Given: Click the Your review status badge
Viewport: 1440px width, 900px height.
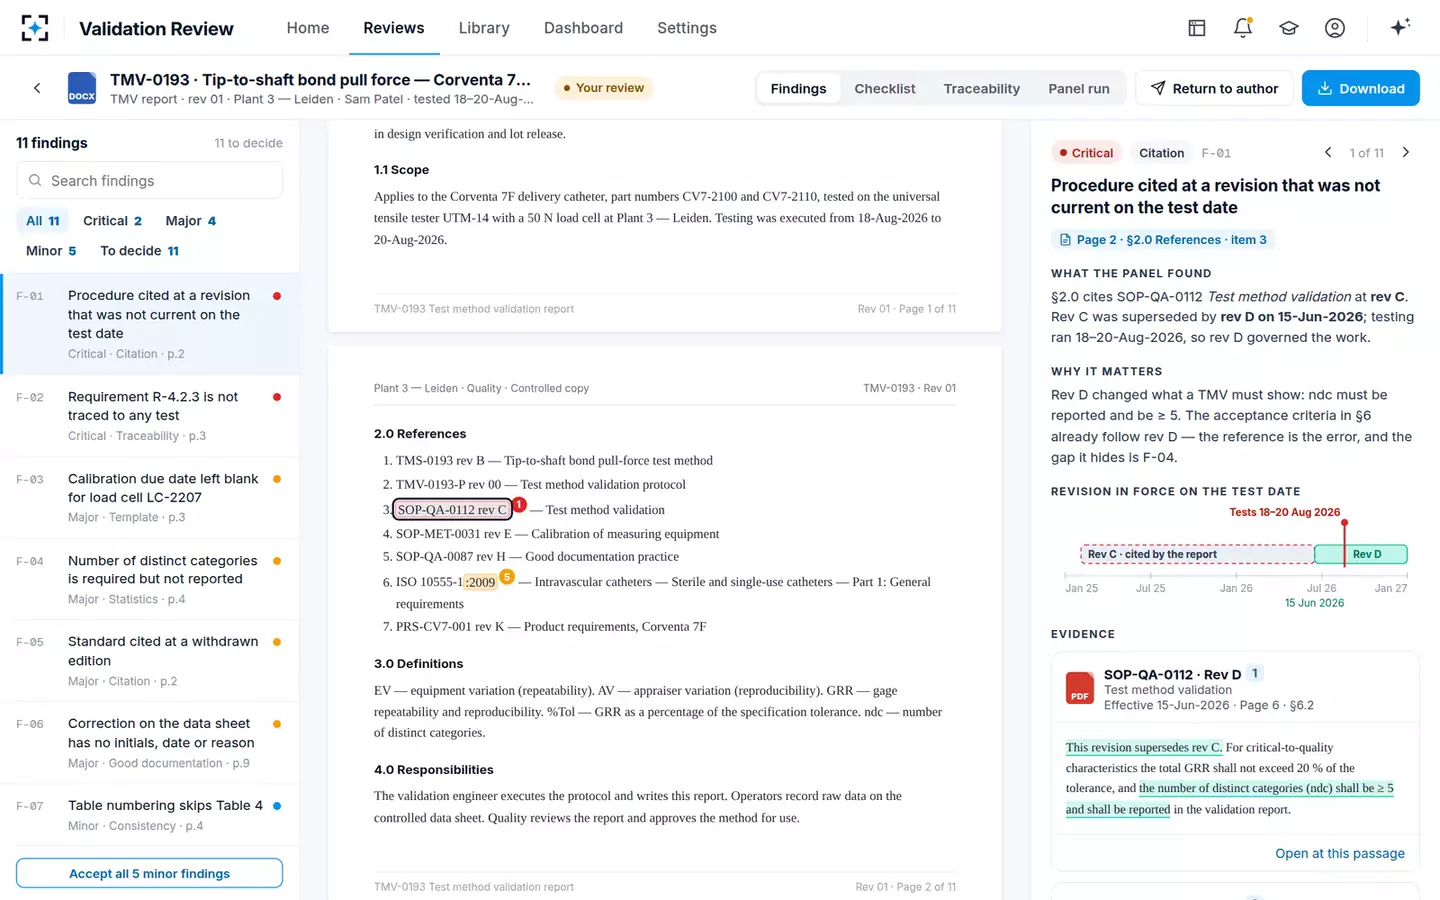Looking at the screenshot, I should tap(603, 88).
